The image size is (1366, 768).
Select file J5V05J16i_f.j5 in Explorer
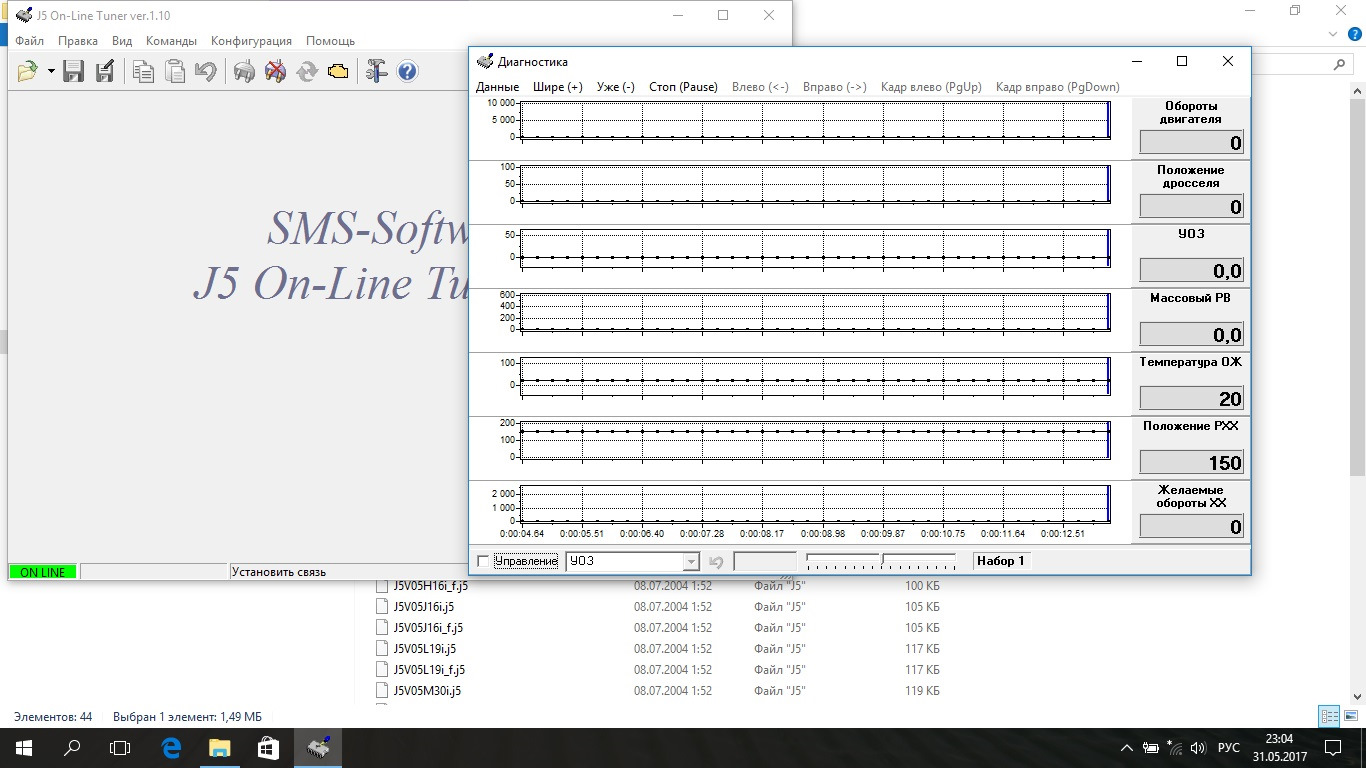pyautogui.click(x=429, y=628)
